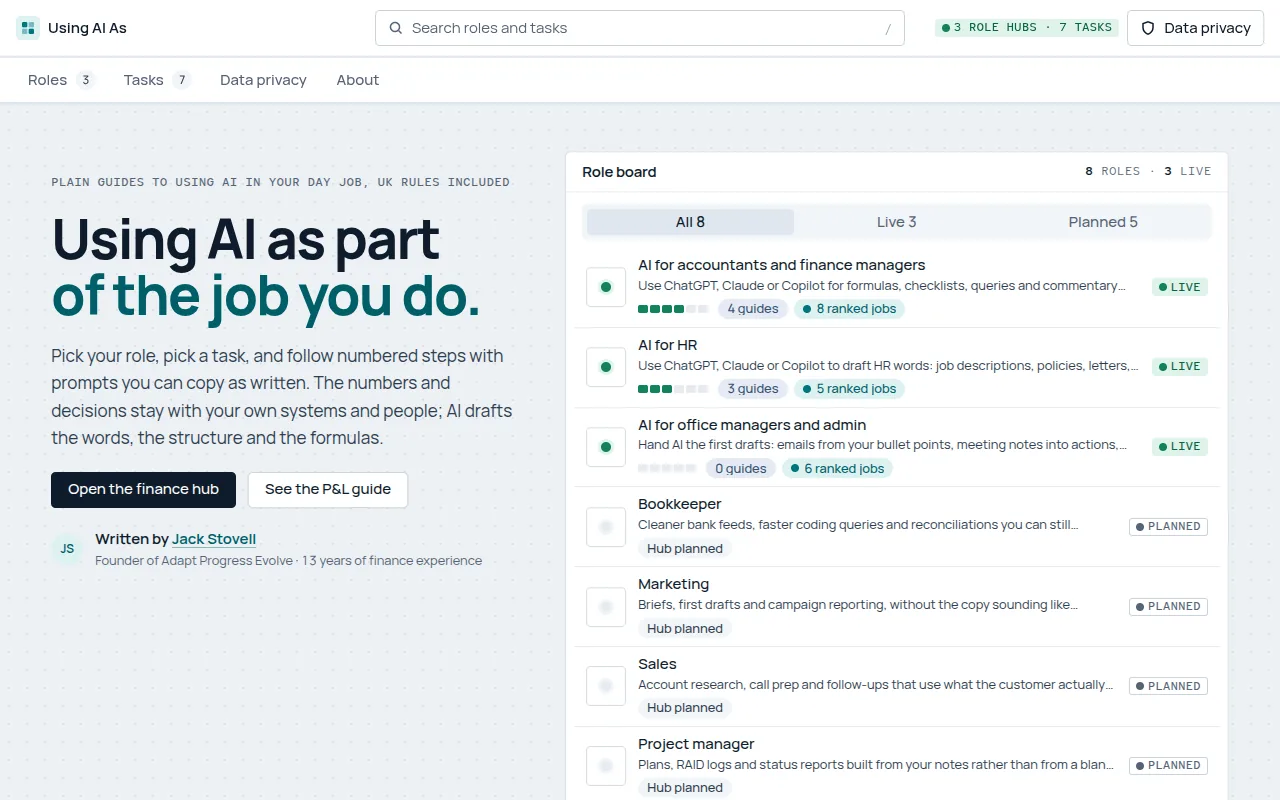Click the AI for HR progress bar

673,389
